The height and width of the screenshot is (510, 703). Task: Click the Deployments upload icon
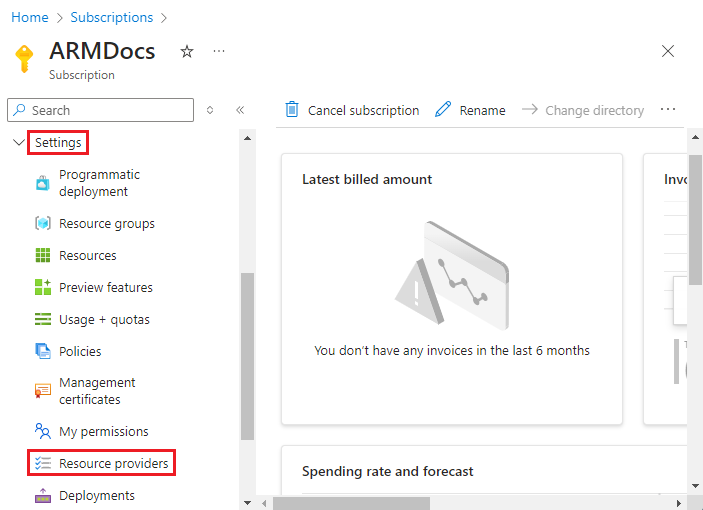[43, 495]
